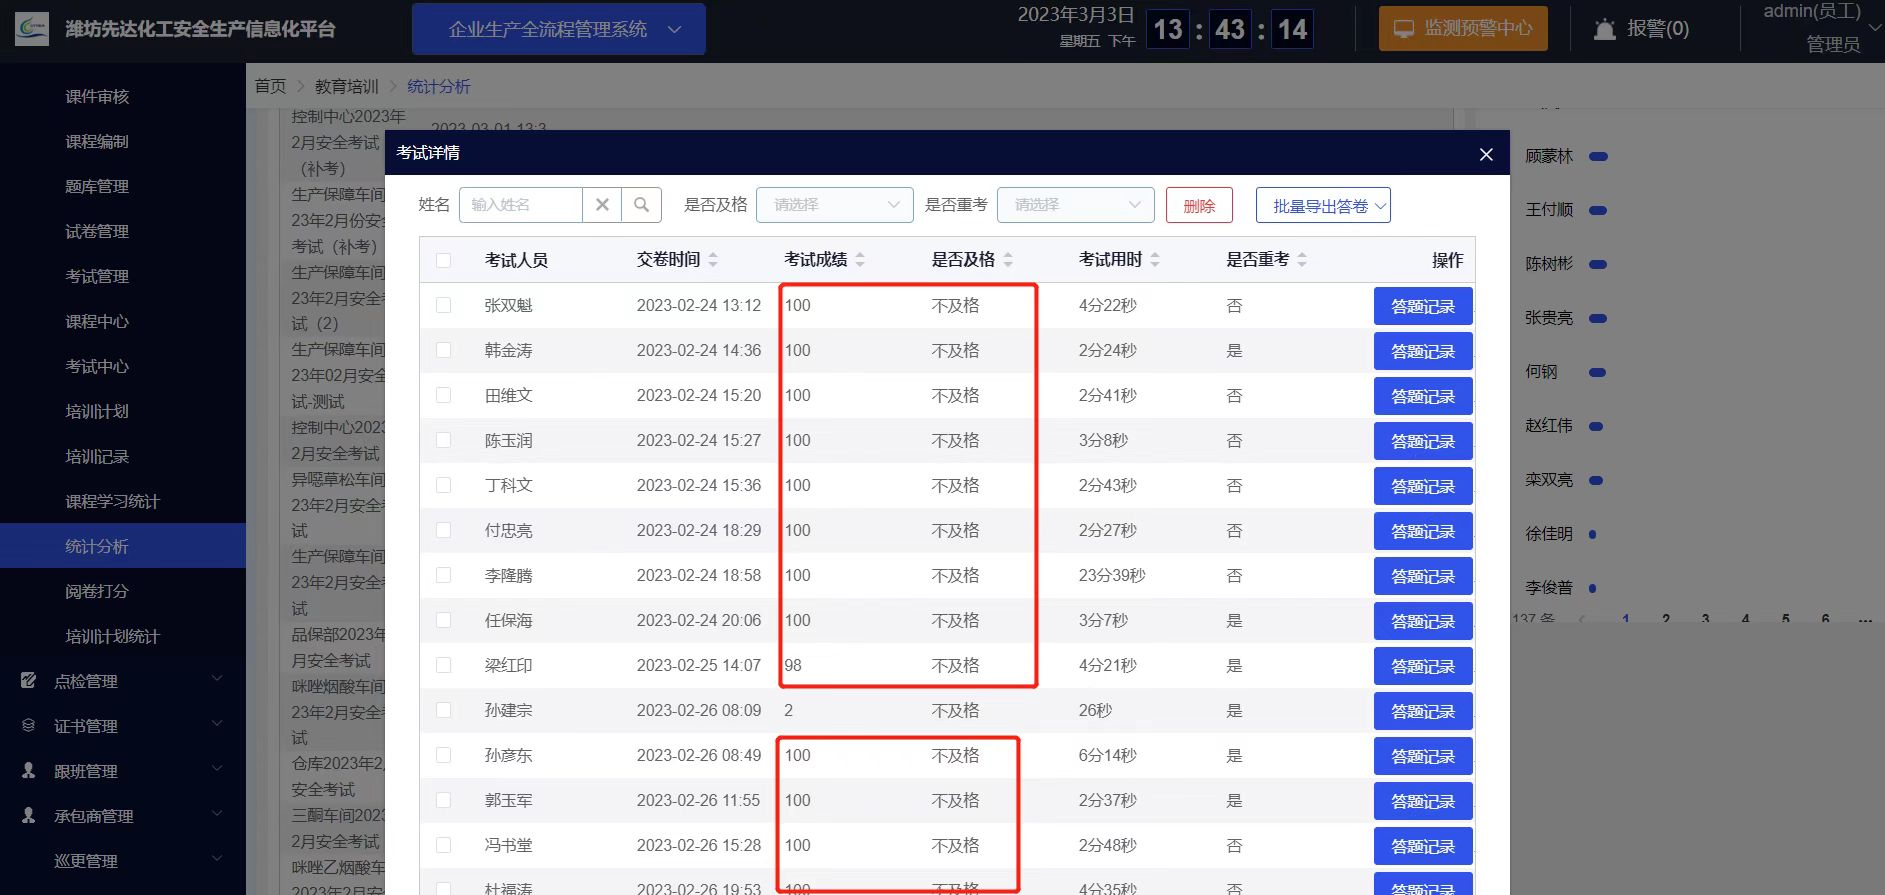Image resolution: width=1885 pixels, height=895 pixels.
Task: Toggle the select-all checkbox in table header
Action: point(444,260)
